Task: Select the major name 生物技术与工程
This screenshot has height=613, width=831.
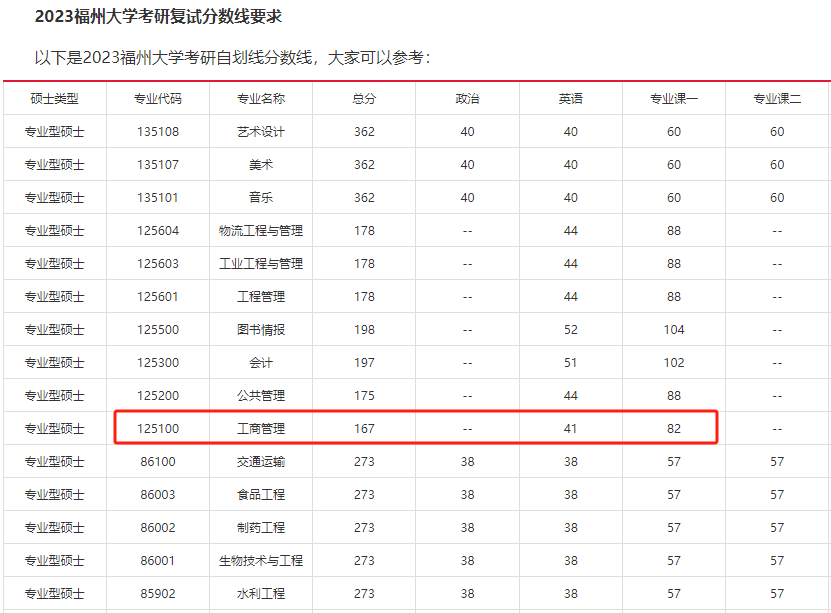Action: tap(261, 561)
